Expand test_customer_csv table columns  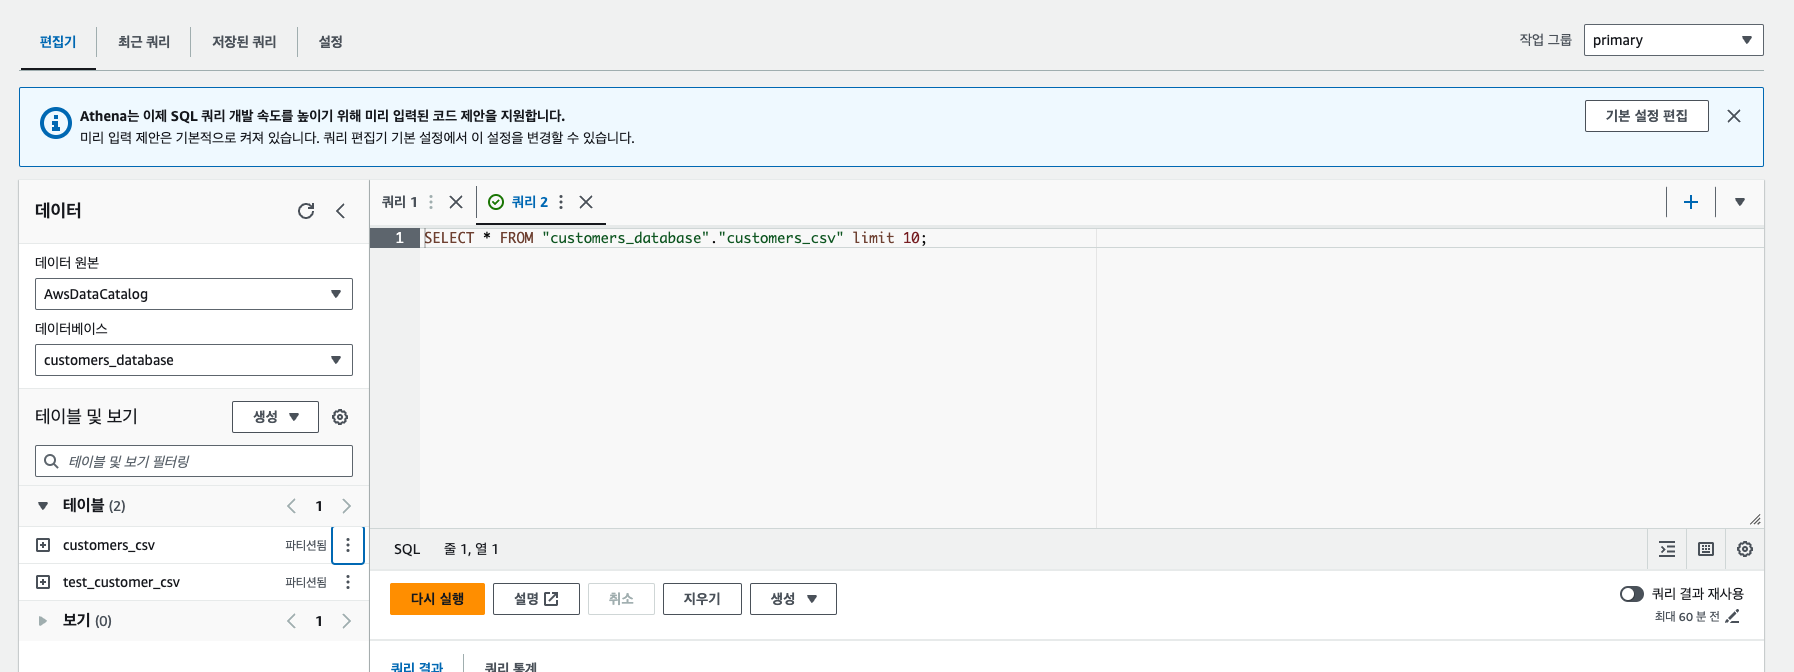point(43,582)
